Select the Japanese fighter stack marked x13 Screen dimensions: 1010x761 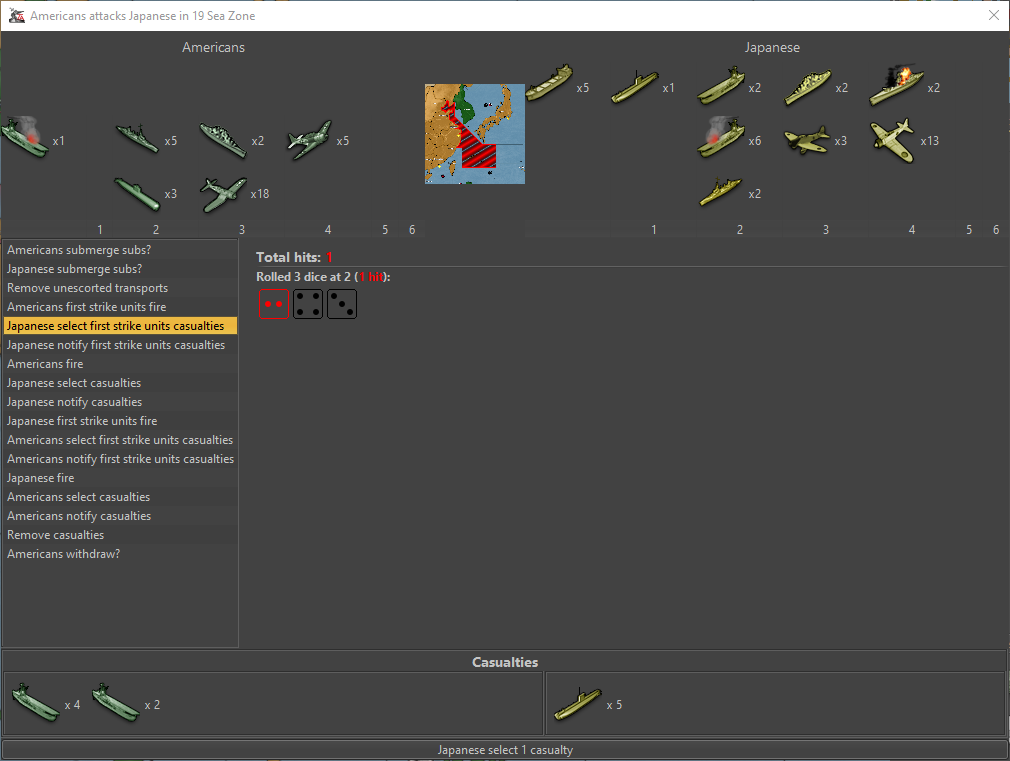click(x=892, y=139)
